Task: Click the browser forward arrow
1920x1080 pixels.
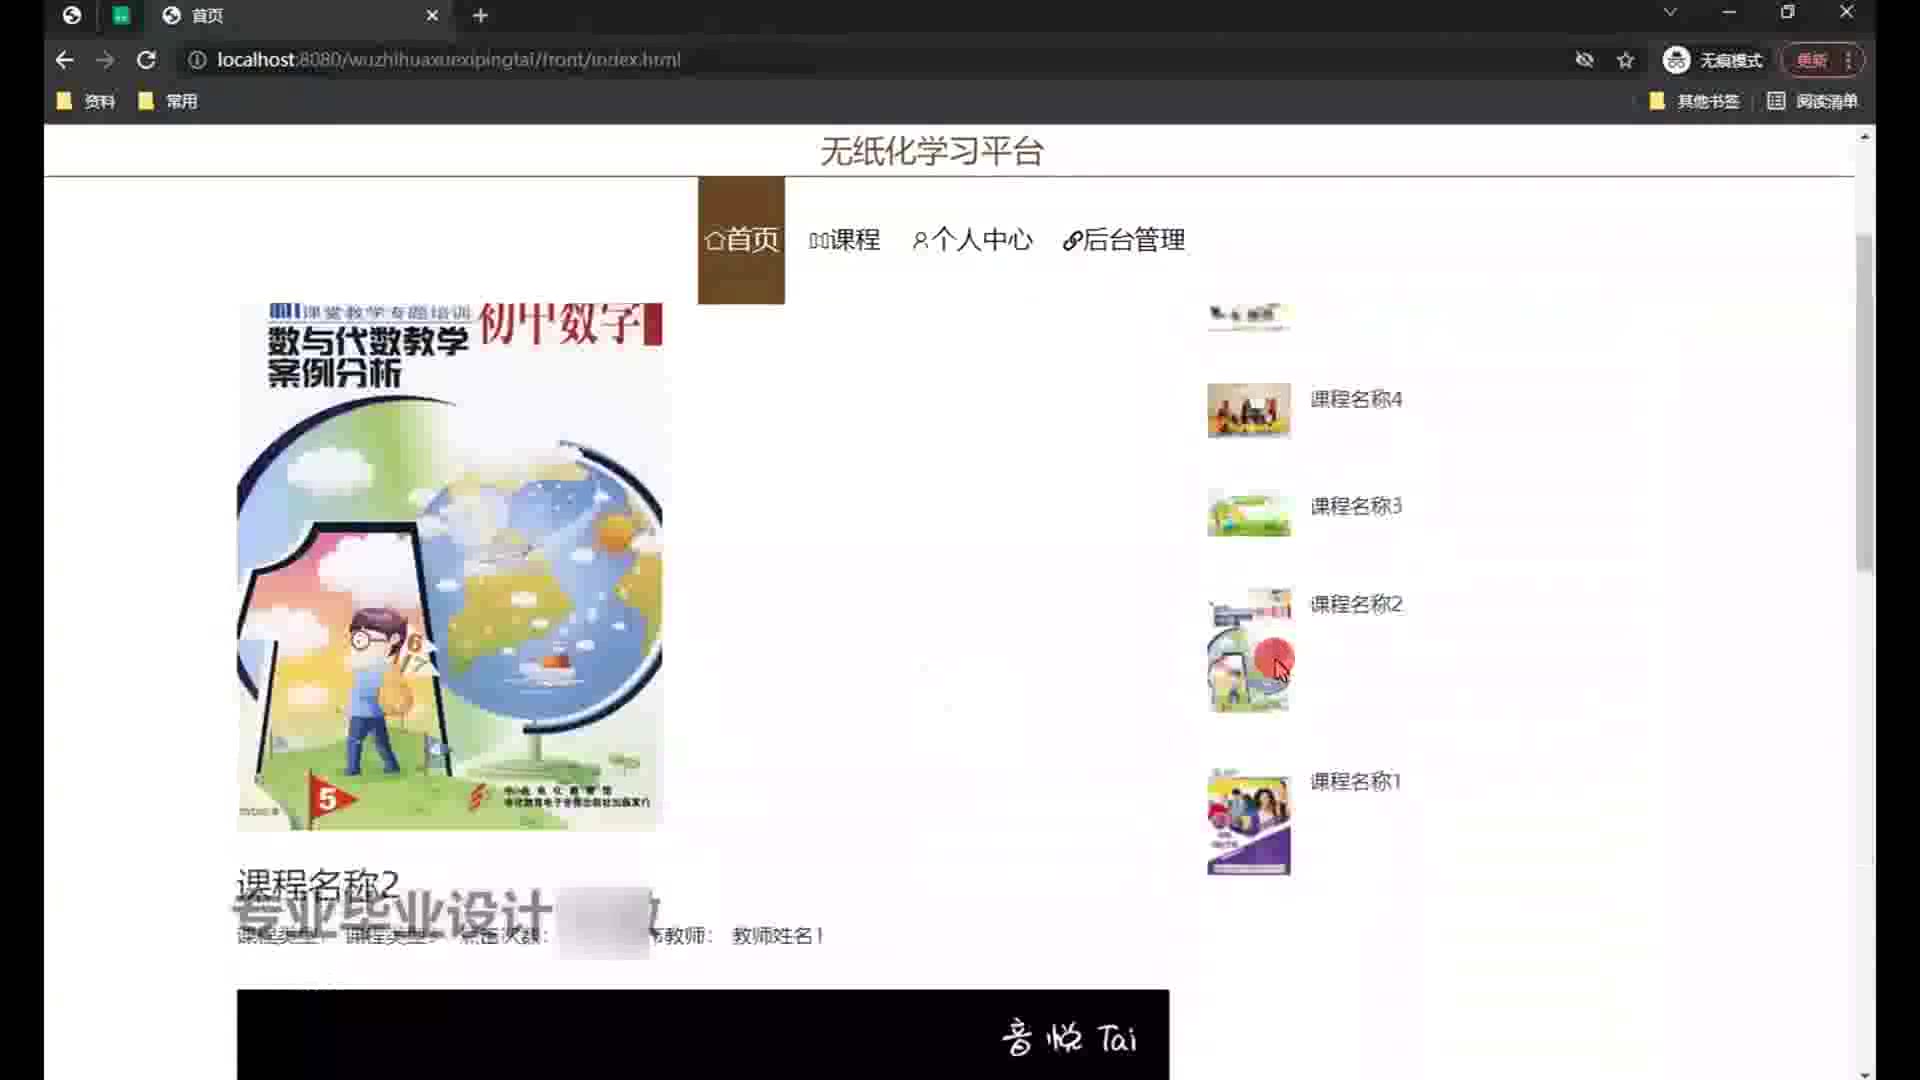Action: [105, 60]
